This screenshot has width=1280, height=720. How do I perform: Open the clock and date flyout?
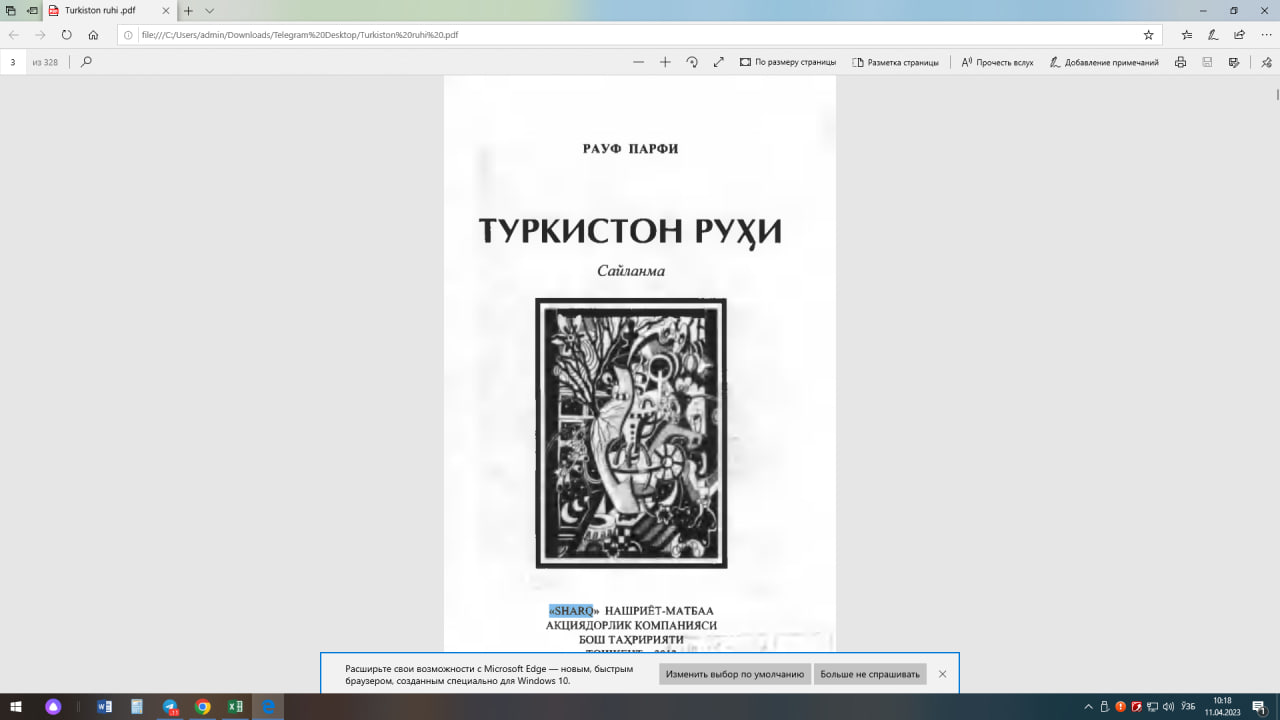1222,707
